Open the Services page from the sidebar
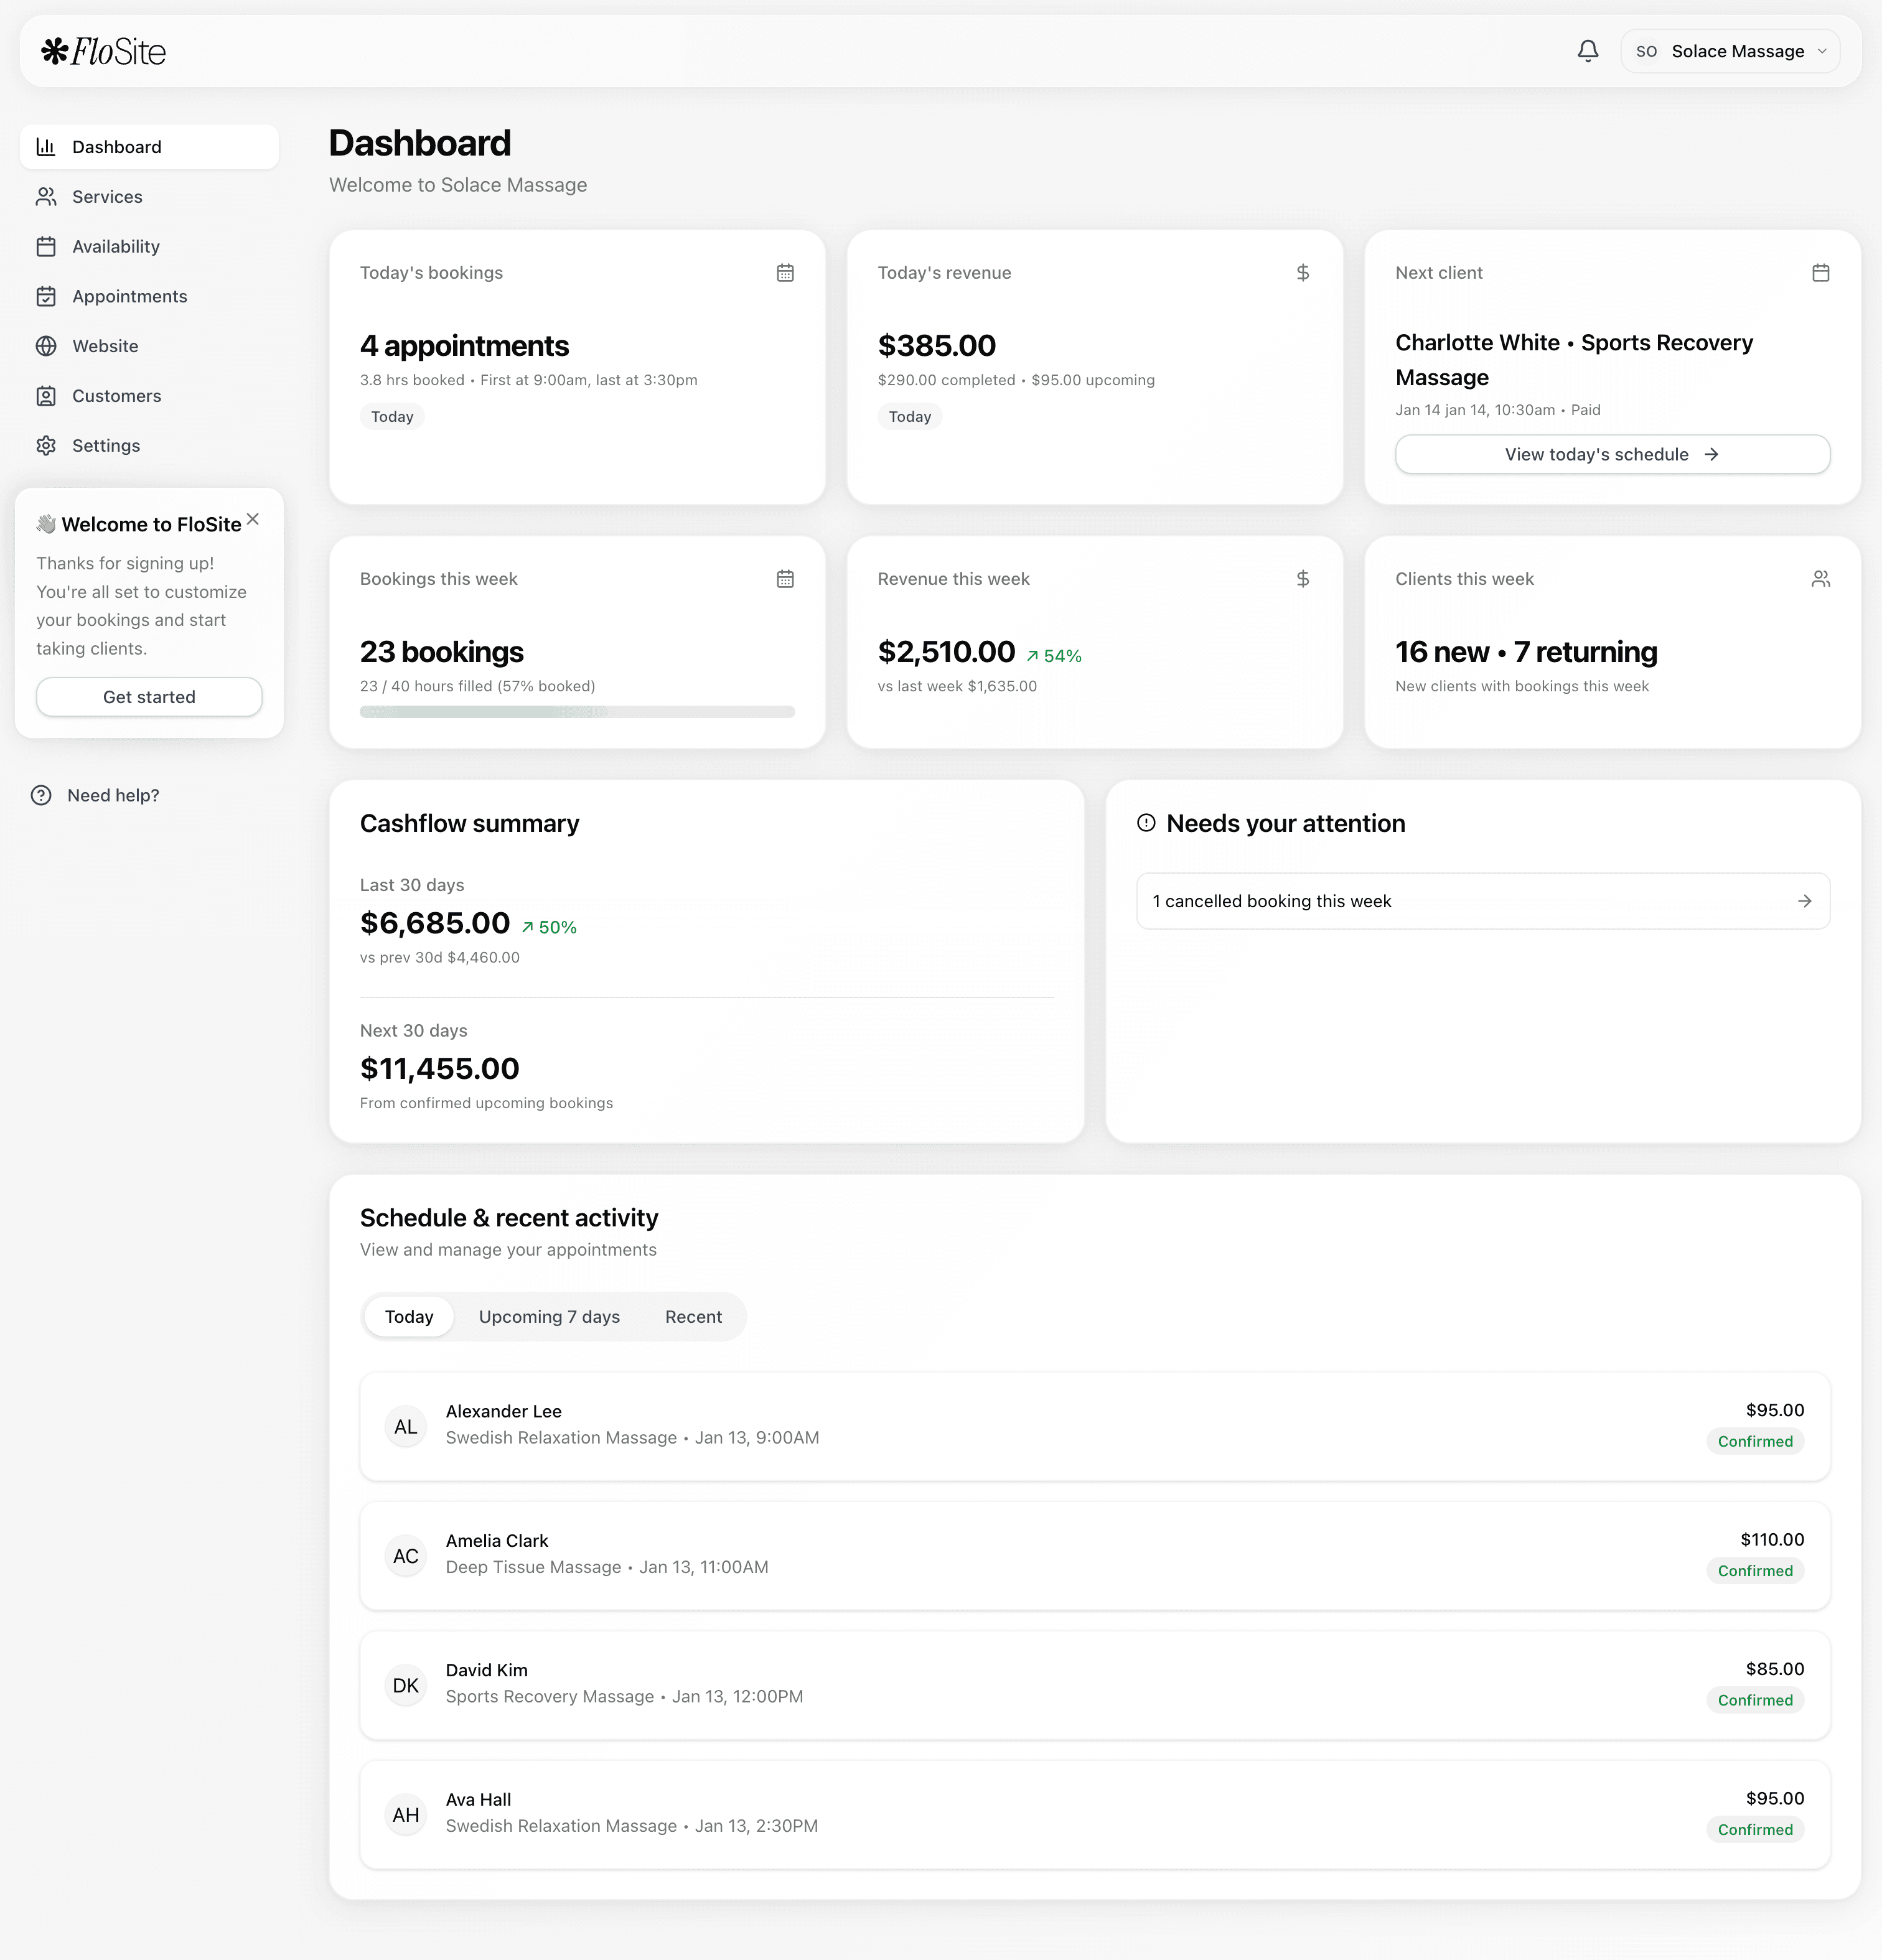Image resolution: width=1882 pixels, height=1960 pixels. (106, 196)
